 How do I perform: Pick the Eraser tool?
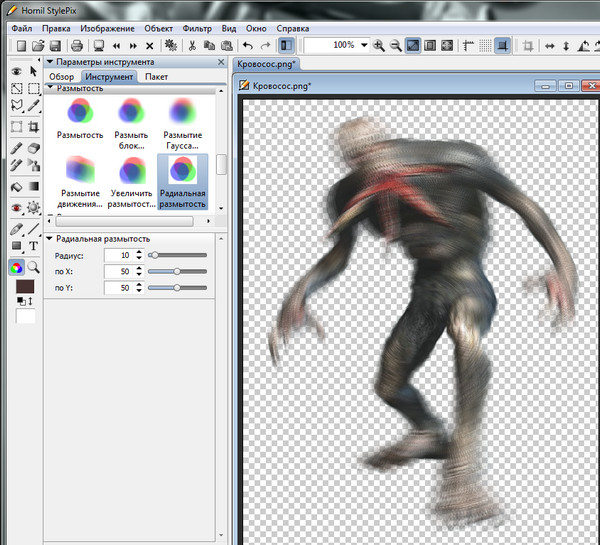point(34,148)
